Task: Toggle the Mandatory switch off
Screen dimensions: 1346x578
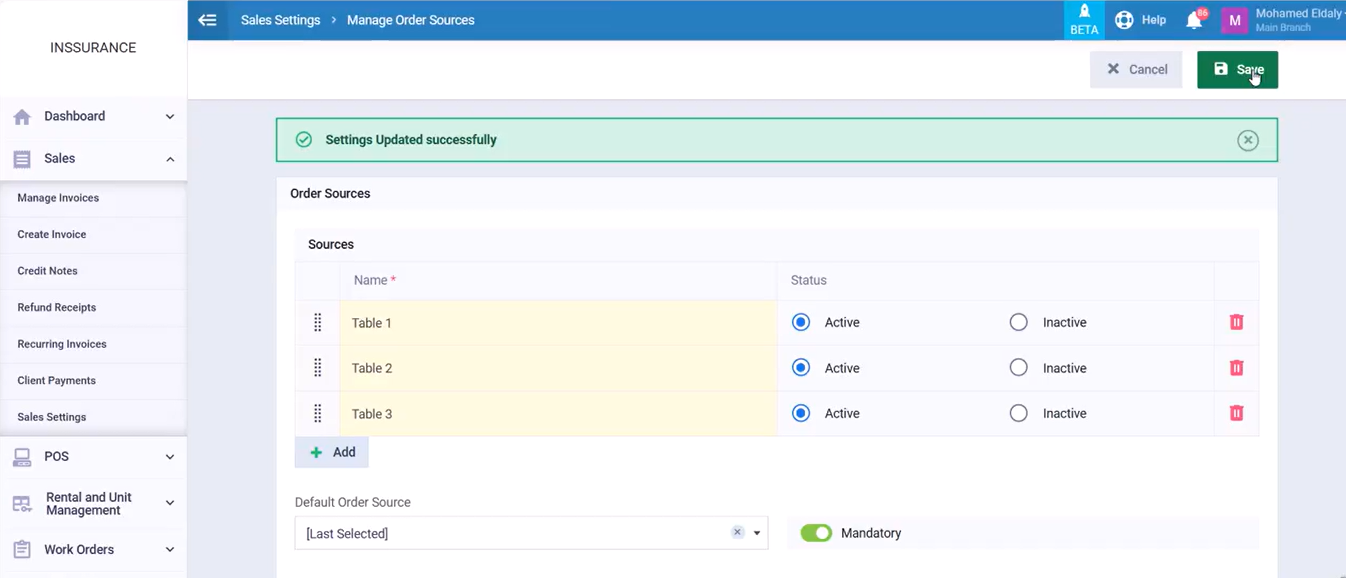Action: tap(816, 533)
